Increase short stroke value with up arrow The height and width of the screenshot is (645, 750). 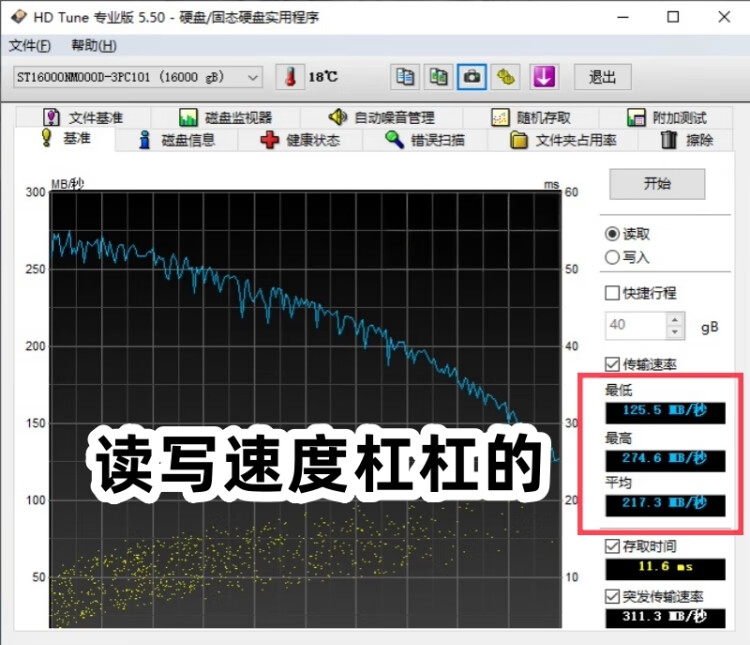click(x=675, y=319)
